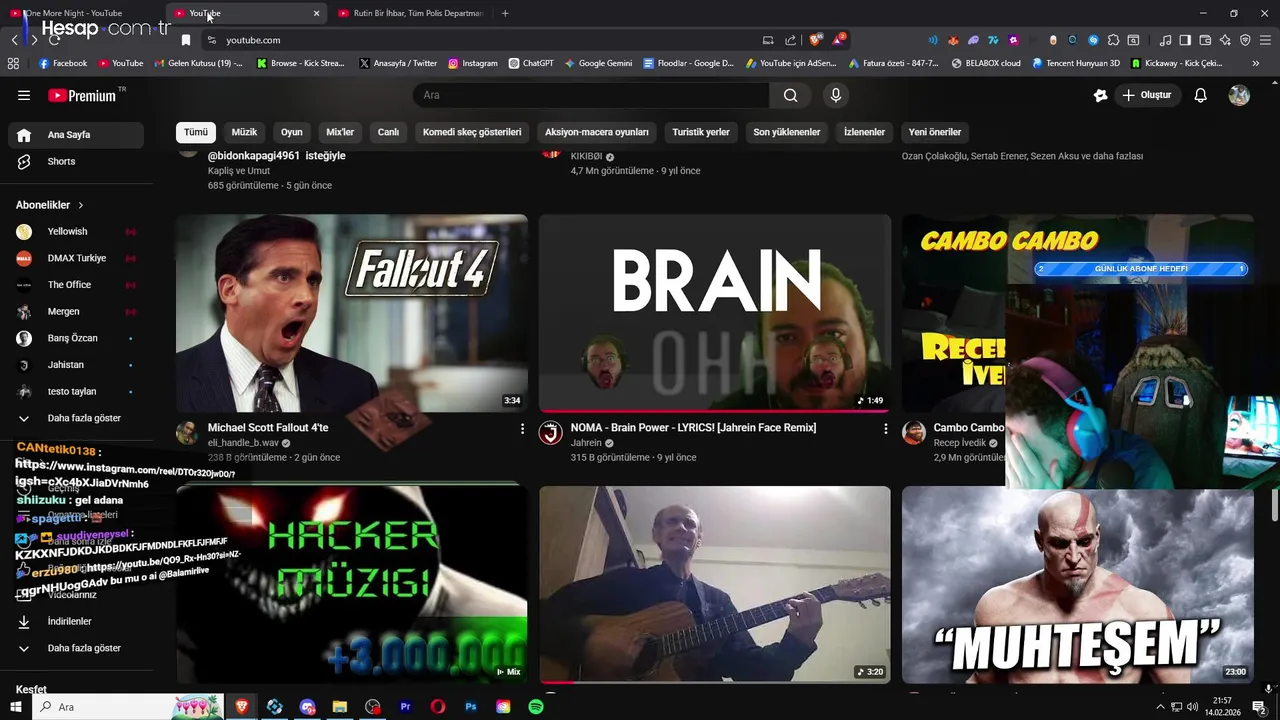
Task: Open Brave wallet icon in toolbar
Action: coord(1205,40)
